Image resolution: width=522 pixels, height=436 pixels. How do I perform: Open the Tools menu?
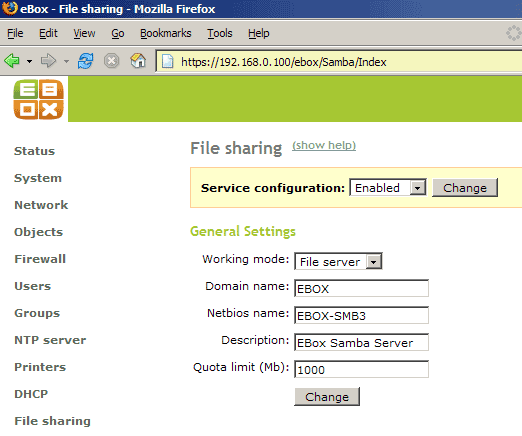(x=220, y=33)
